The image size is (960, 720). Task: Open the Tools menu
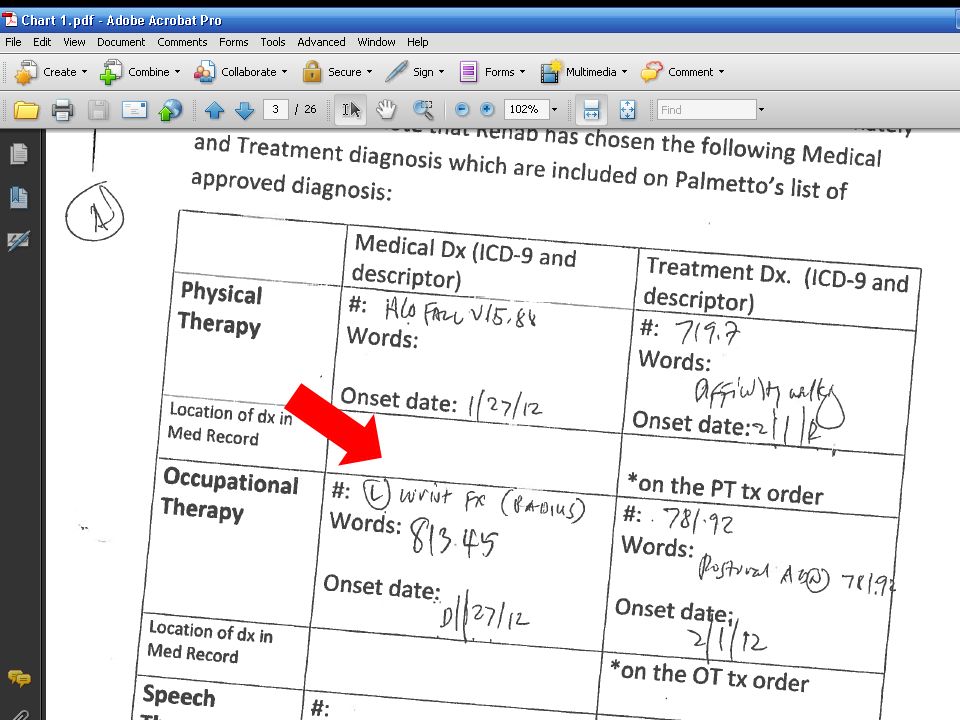273,42
